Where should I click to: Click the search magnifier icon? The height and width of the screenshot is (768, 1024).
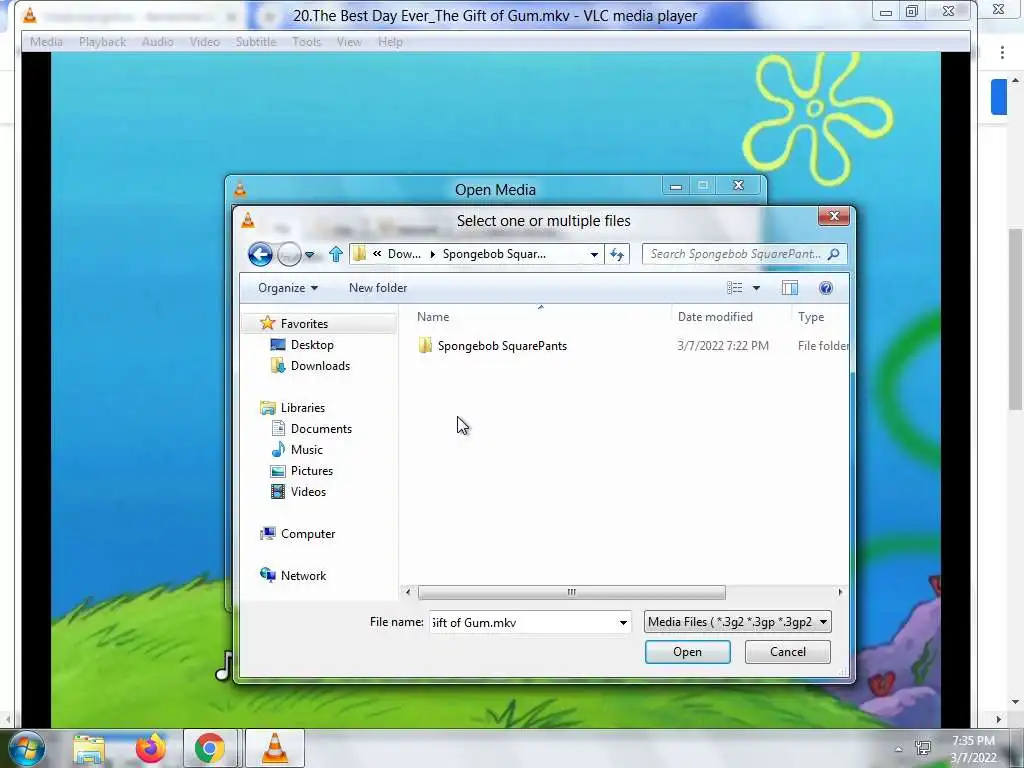pos(834,254)
